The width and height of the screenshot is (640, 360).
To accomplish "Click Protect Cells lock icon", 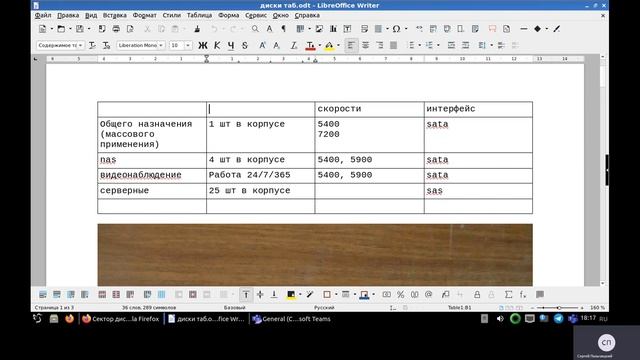I will (477, 294).
